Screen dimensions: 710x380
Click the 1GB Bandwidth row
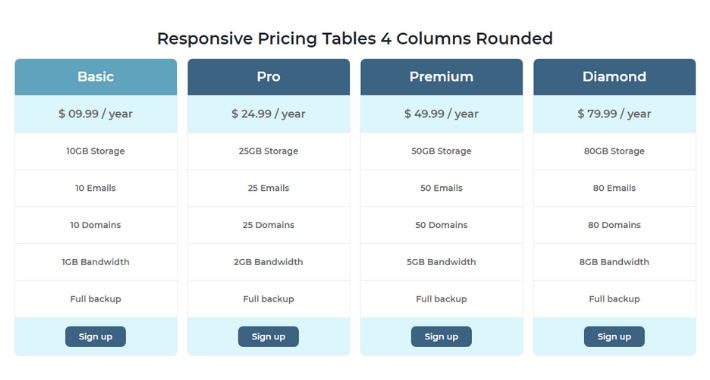96,262
